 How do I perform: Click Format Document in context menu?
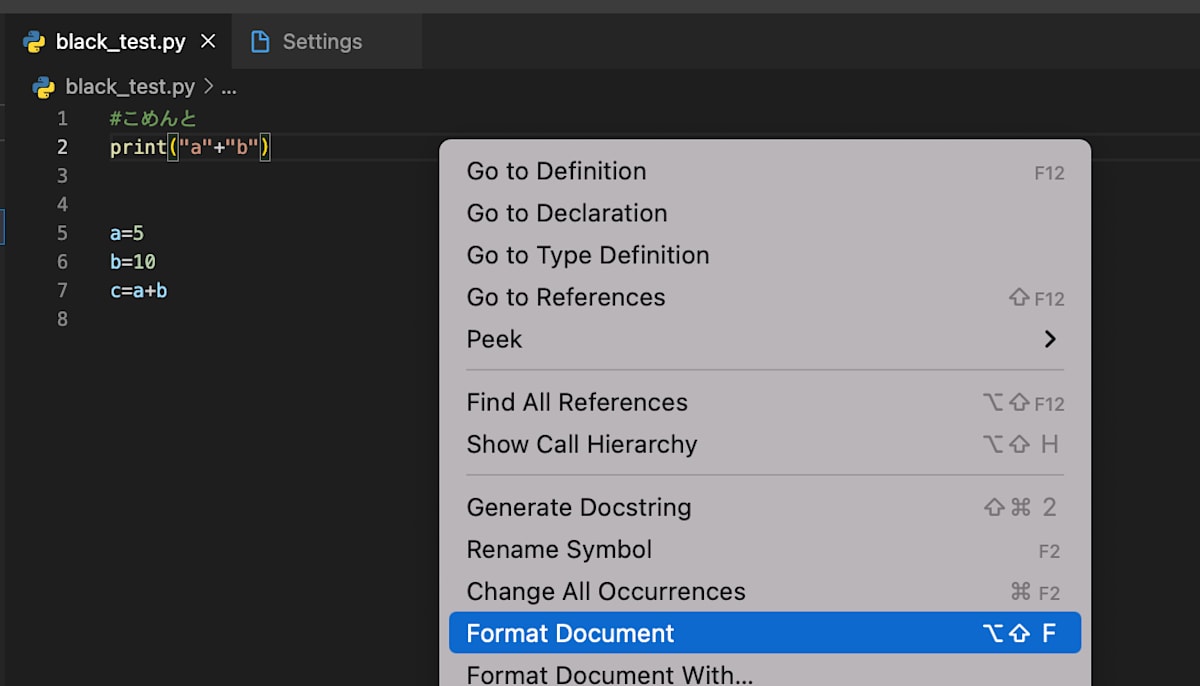pyautogui.click(x=765, y=633)
